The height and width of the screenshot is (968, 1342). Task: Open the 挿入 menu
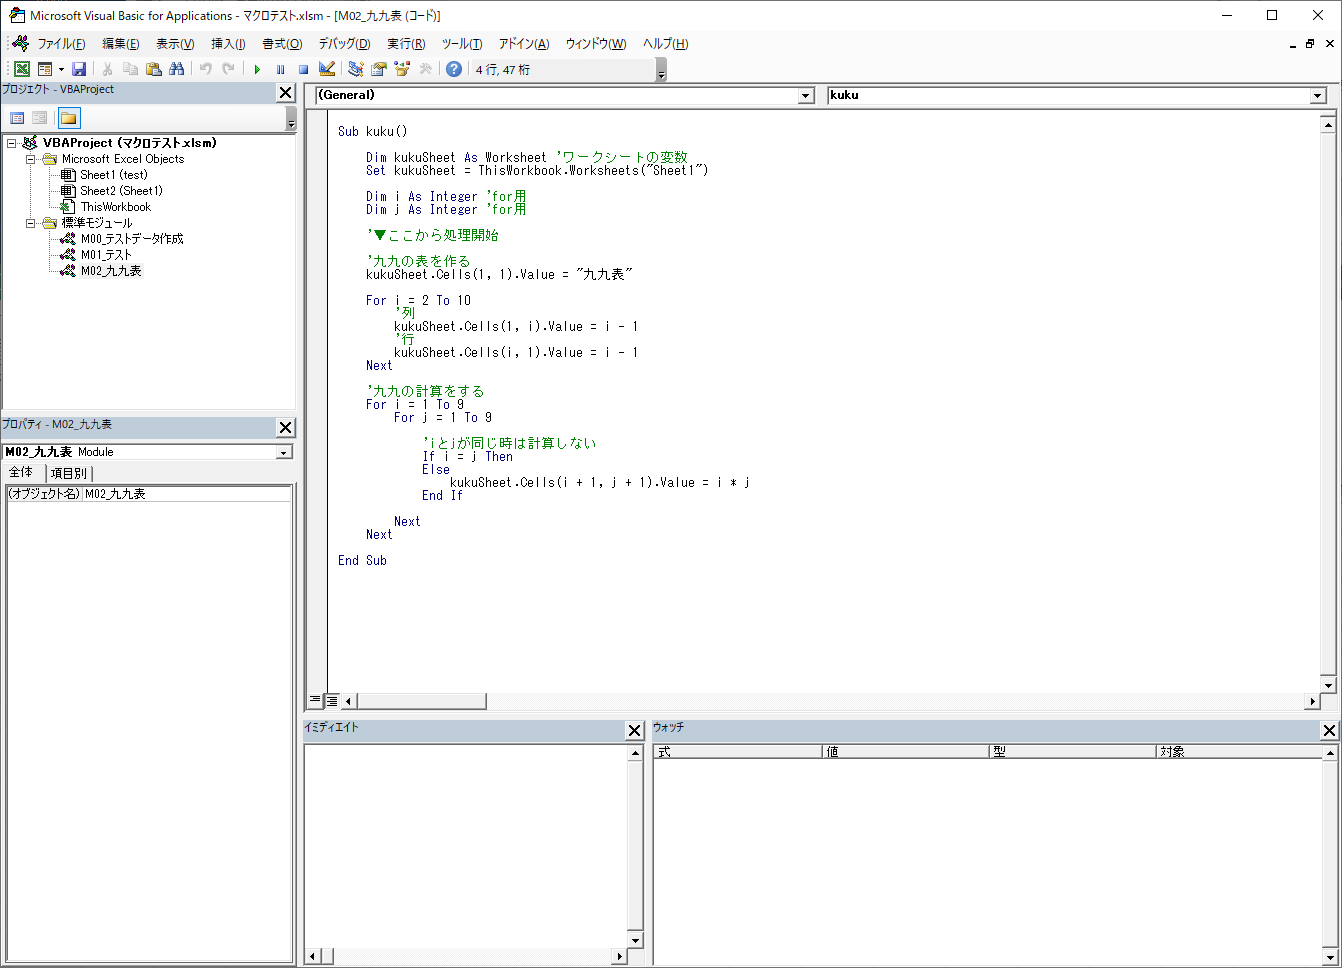coord(228,44)
